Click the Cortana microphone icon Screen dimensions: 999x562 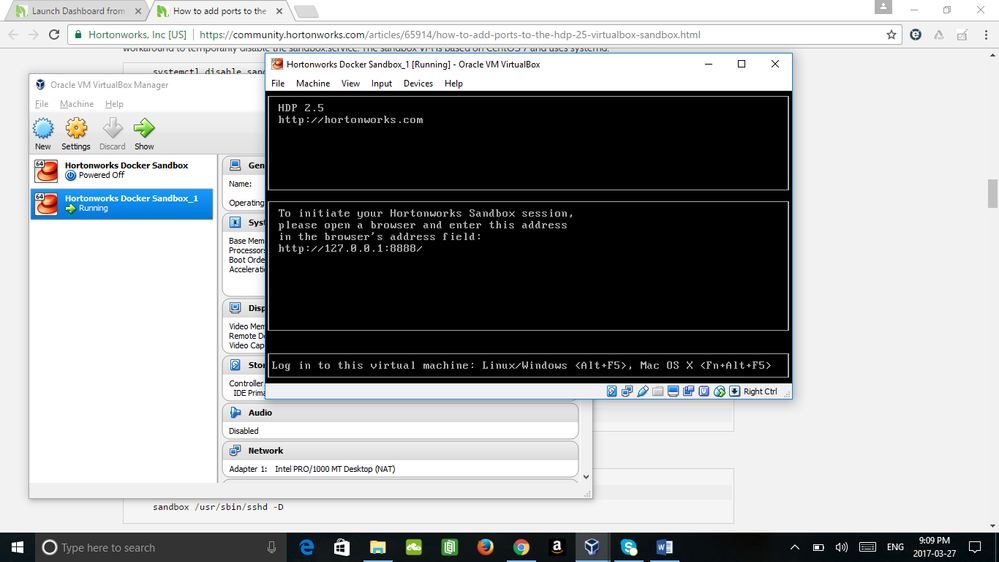(x=271, y=547)
